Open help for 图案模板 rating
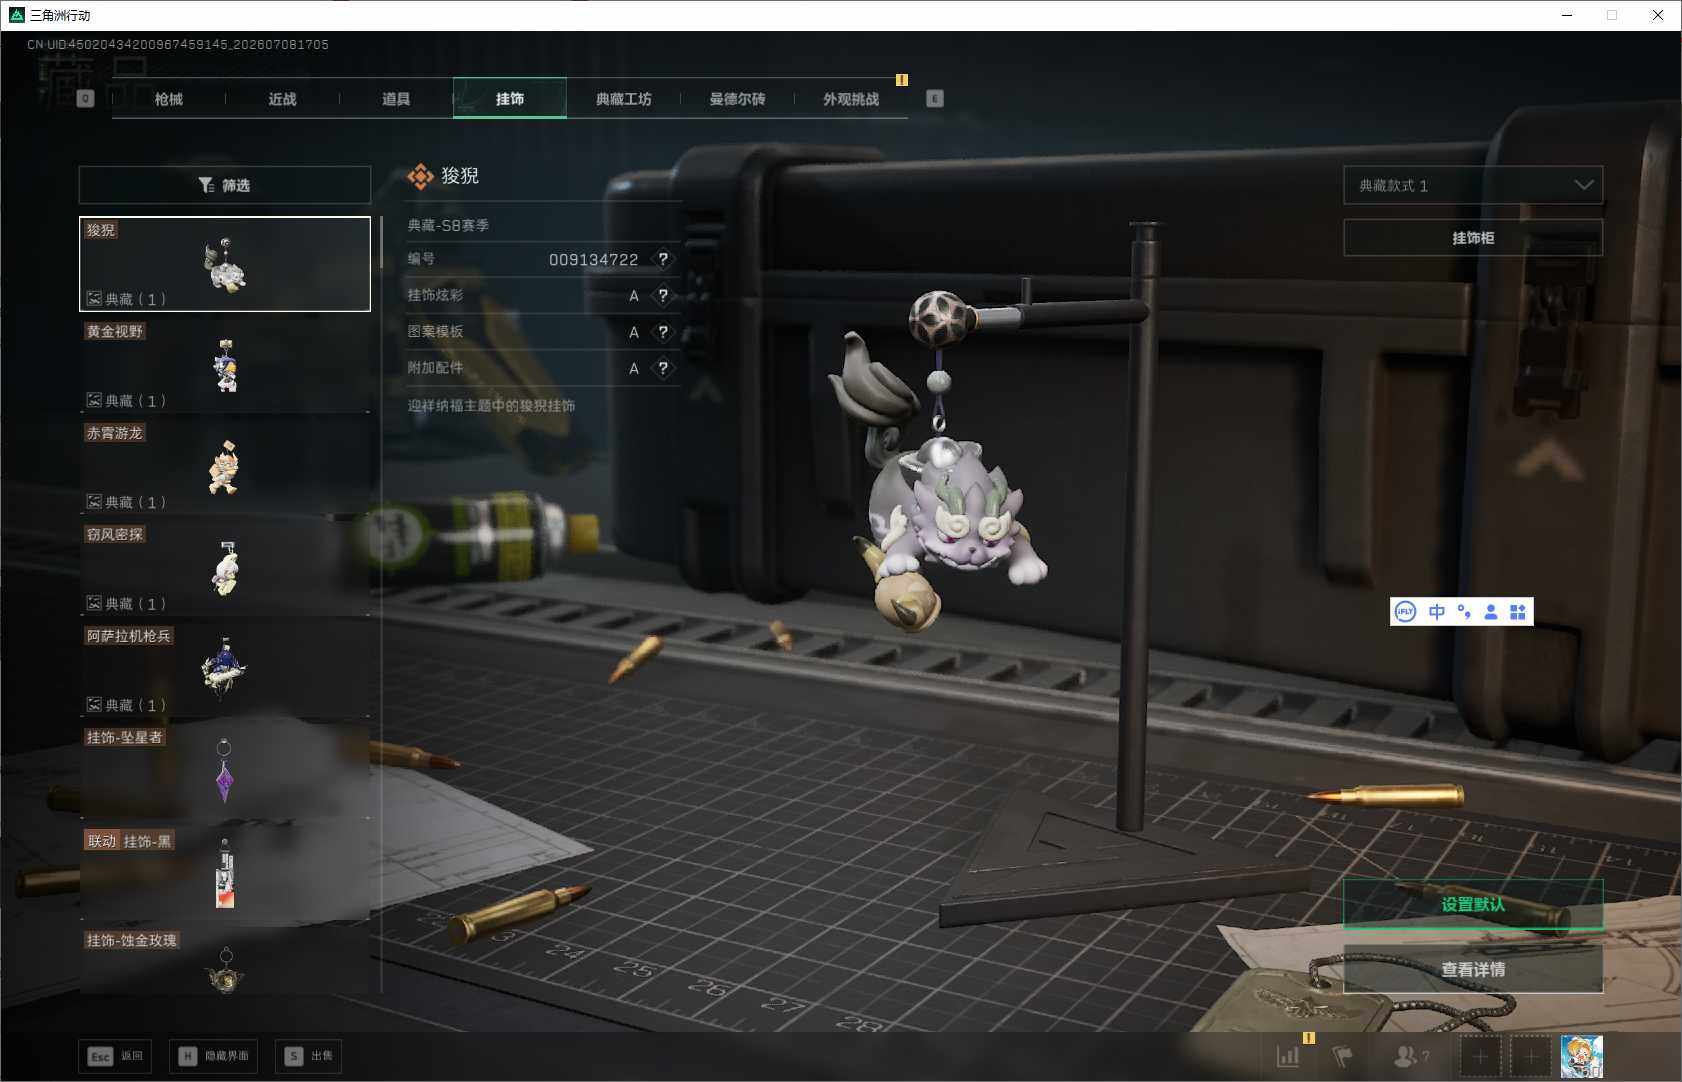 [x=663, y=332]
